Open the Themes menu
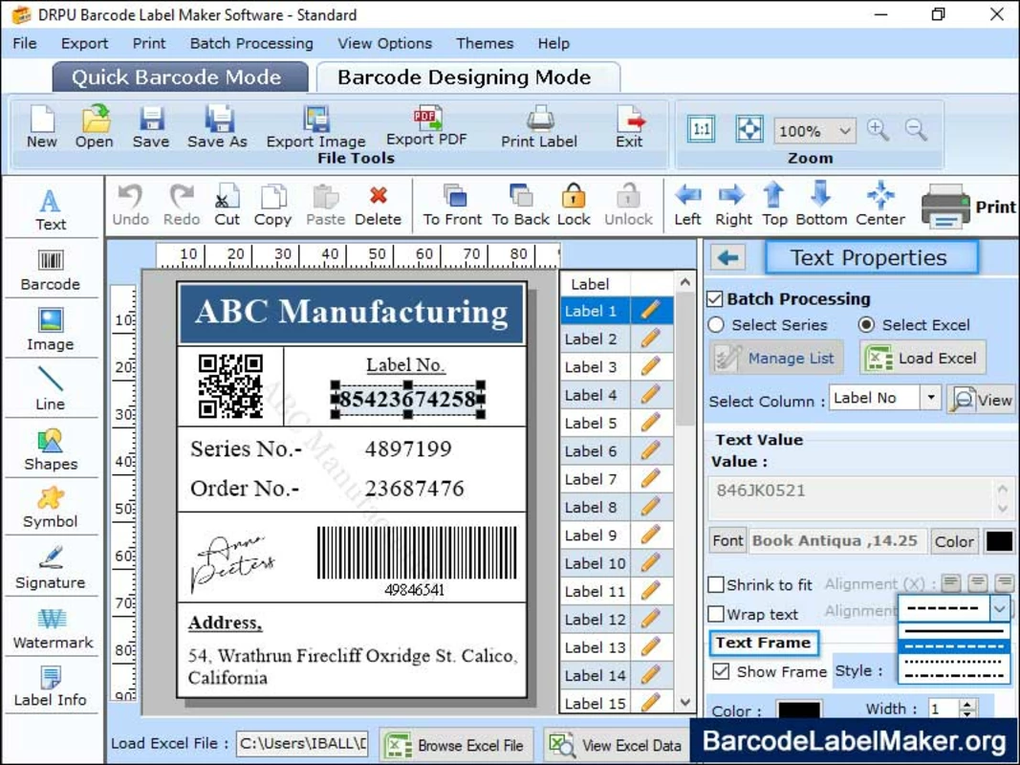 (x=484, y=43)
